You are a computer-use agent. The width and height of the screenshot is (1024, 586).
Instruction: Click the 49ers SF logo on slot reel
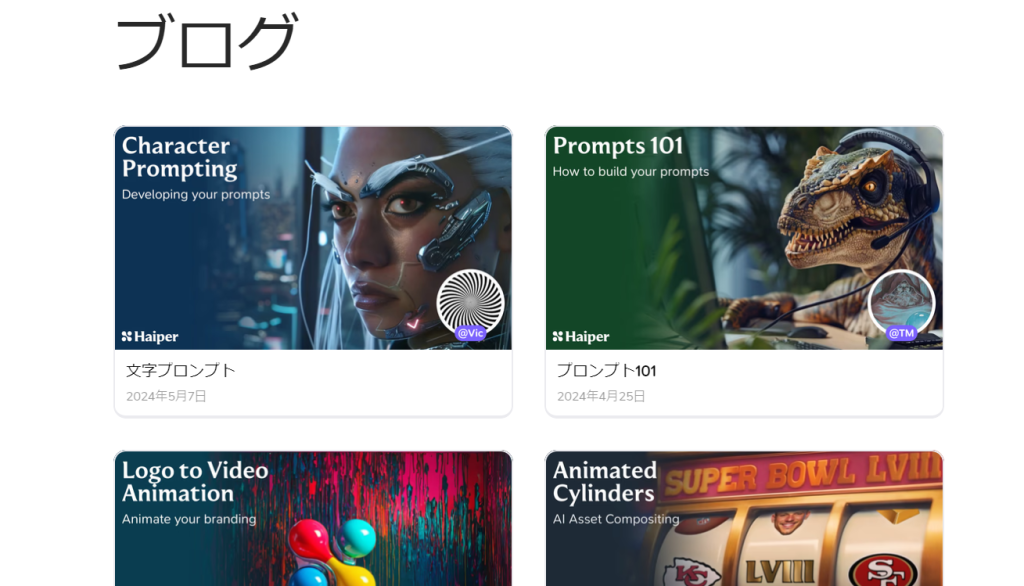tap(884, 571)
